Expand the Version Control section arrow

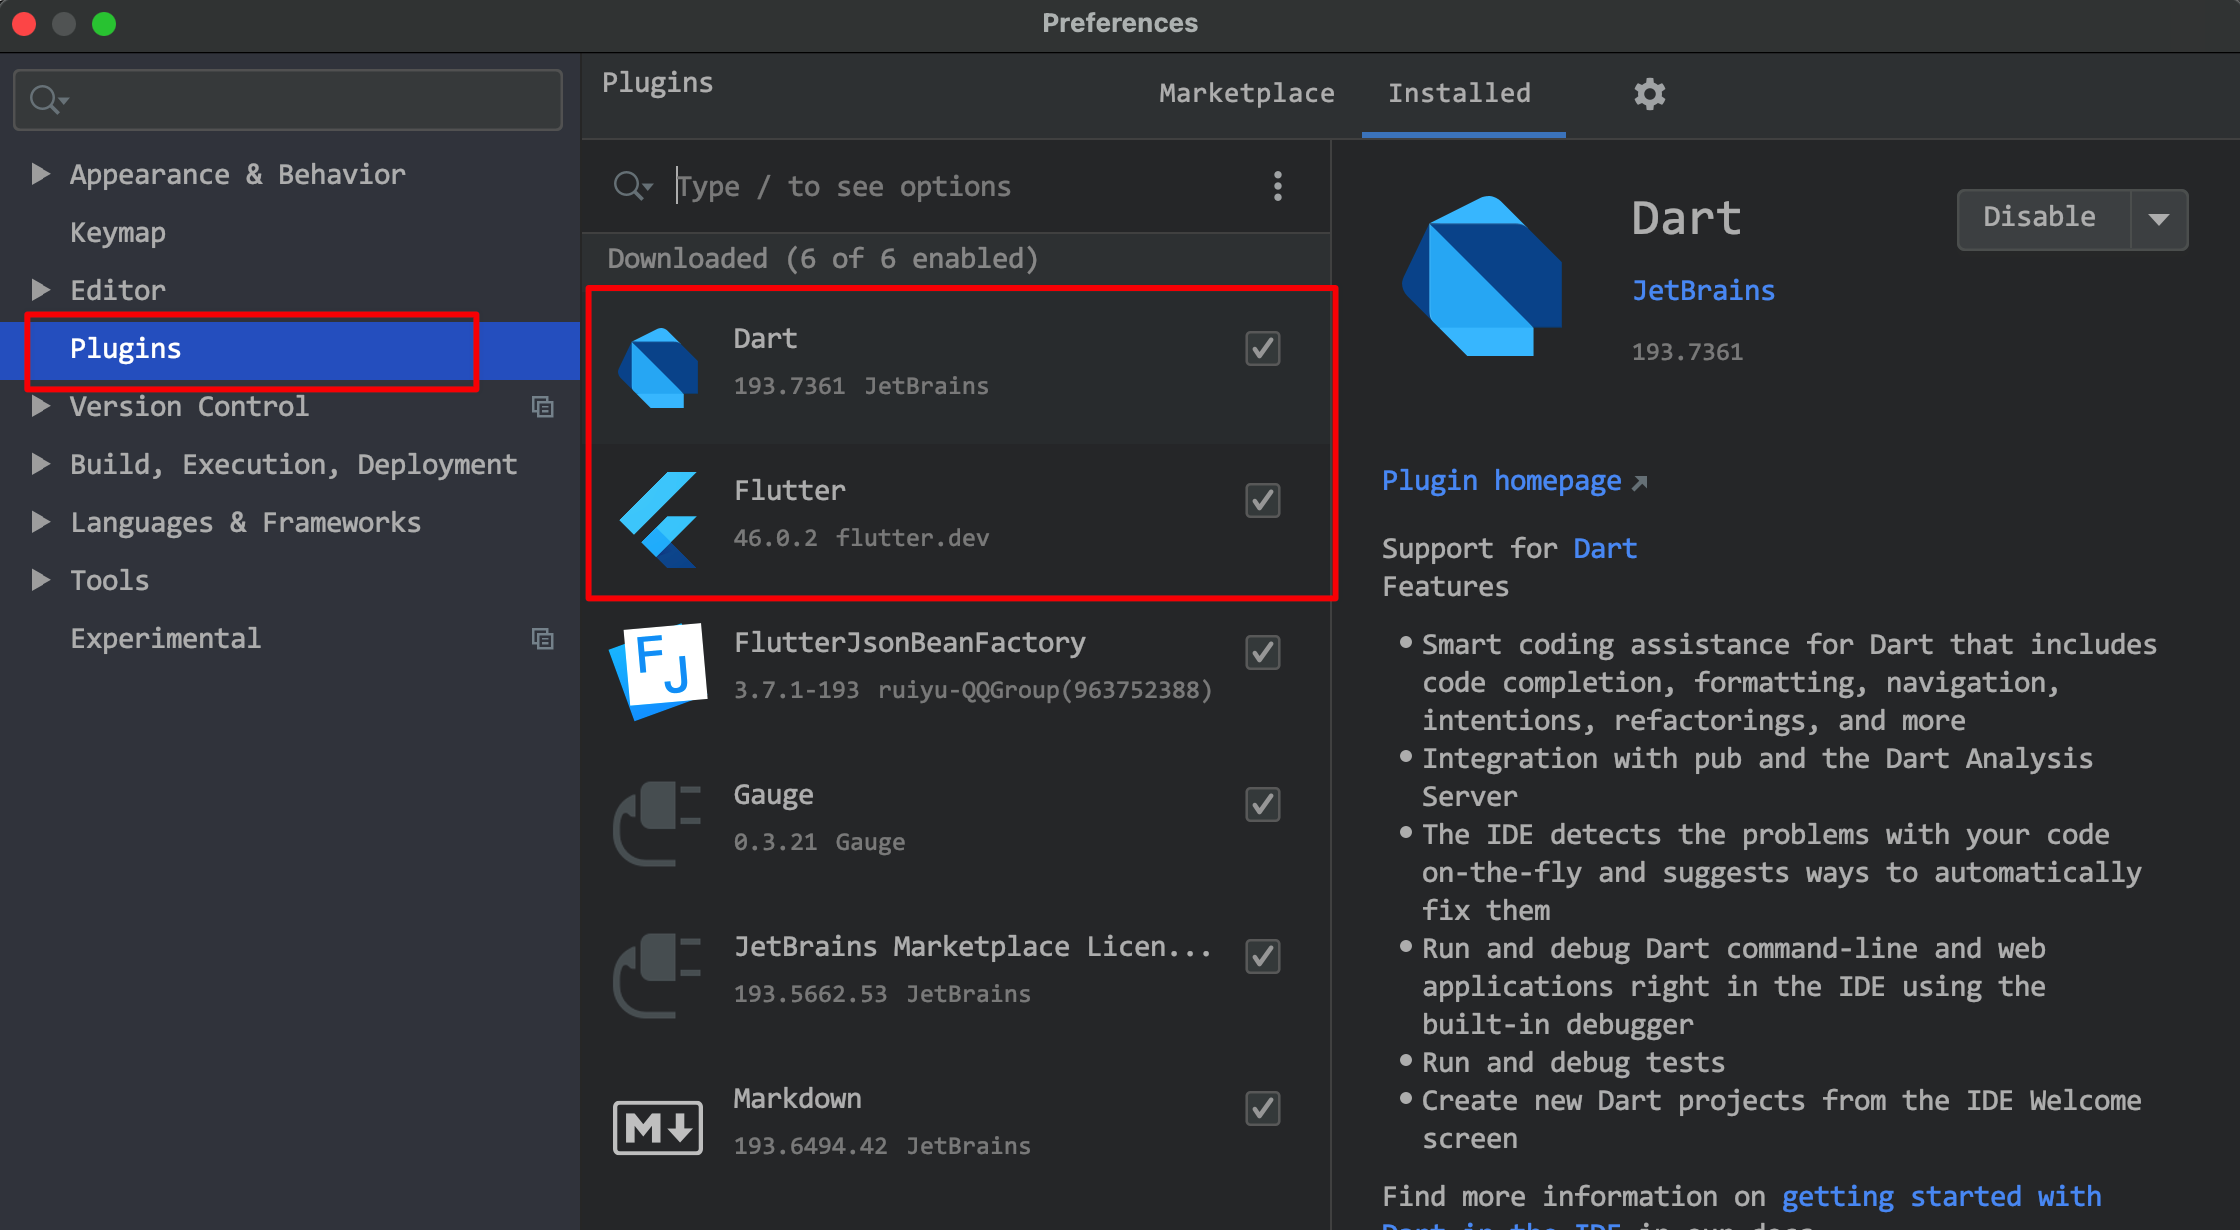40,406
